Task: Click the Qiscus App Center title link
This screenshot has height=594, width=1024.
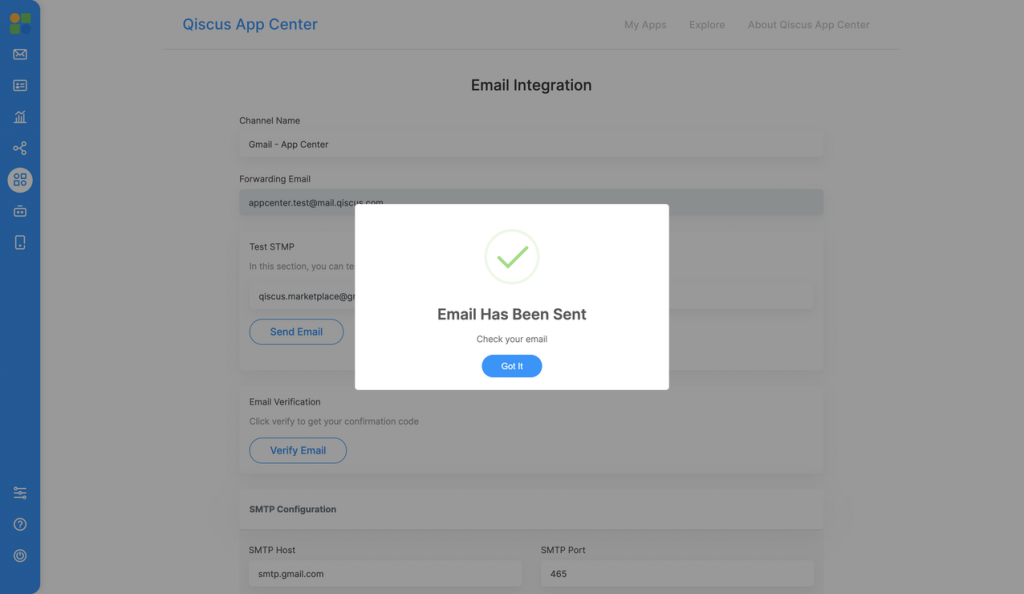Action: pyautogui.click(x=250, y=24)
